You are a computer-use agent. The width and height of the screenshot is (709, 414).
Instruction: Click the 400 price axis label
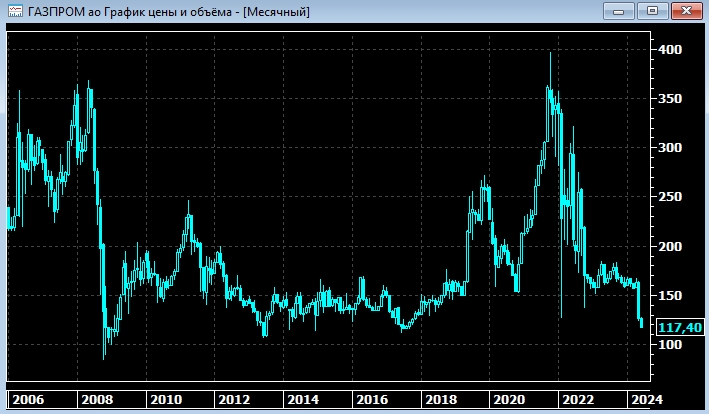670,50
